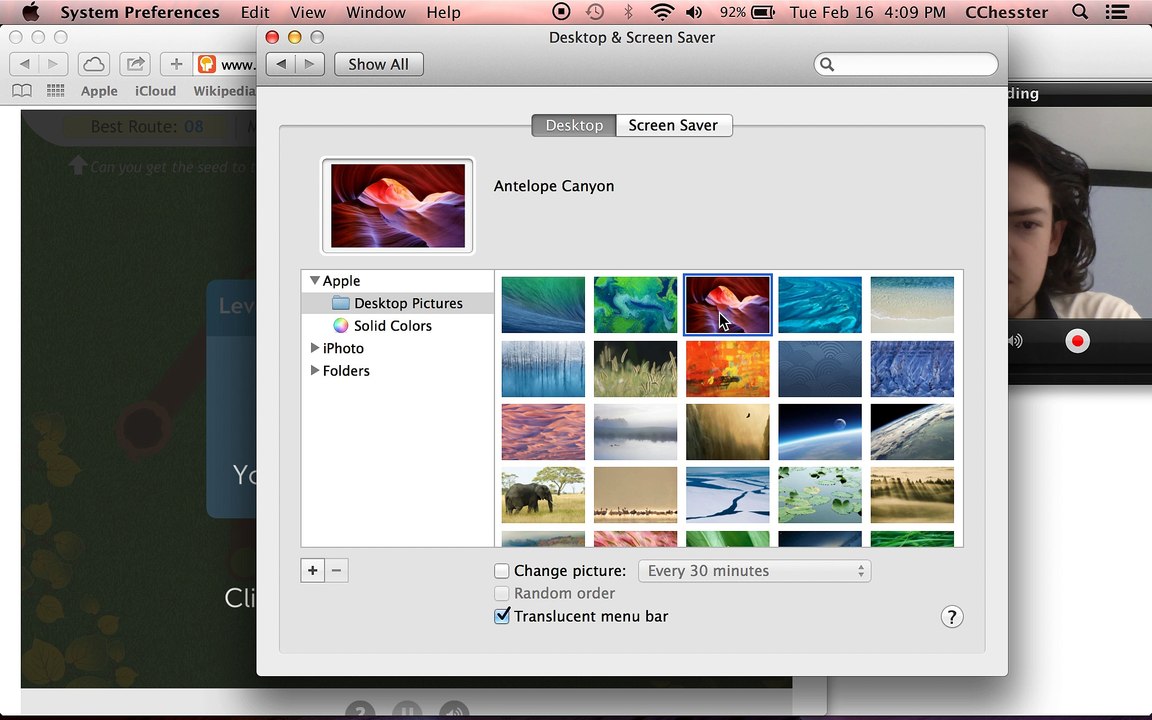This screenshot has width=1152, height=720.
Task: Click the large Antelope Canyon preview image
Action: (397, 206)
